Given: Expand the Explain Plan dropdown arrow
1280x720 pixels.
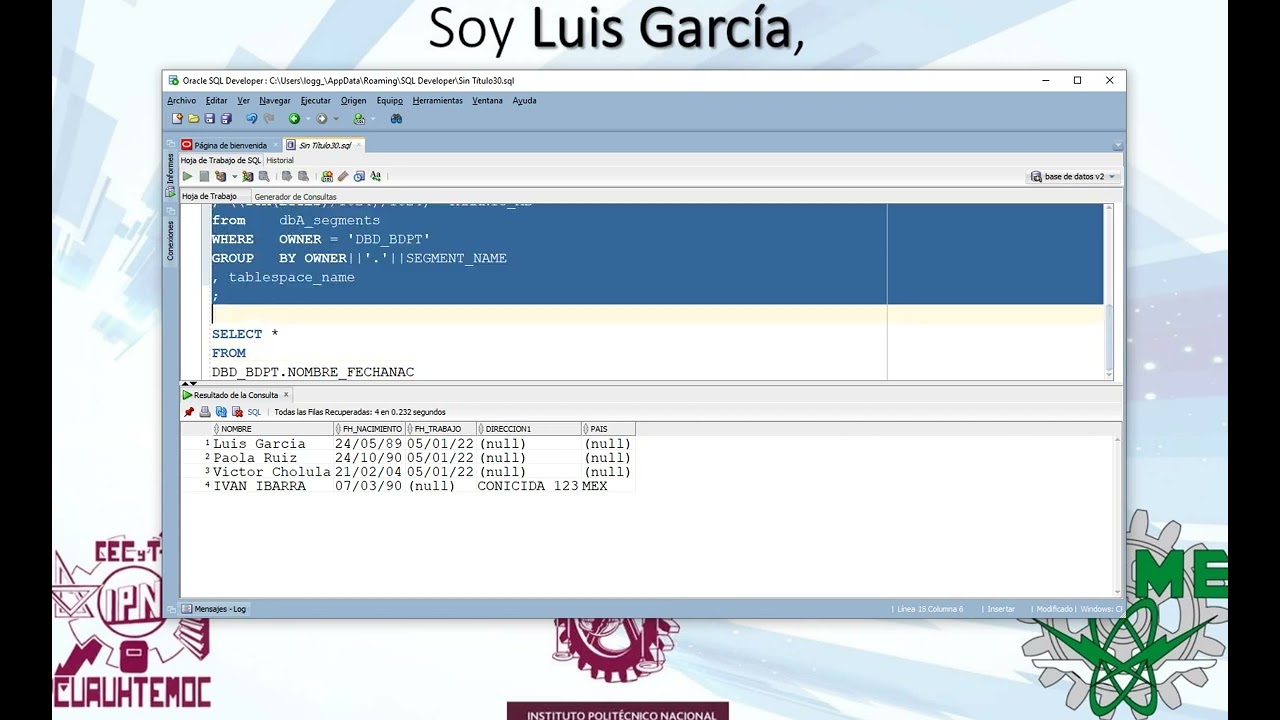Looking at the screenshot, I should coord(234,177).
